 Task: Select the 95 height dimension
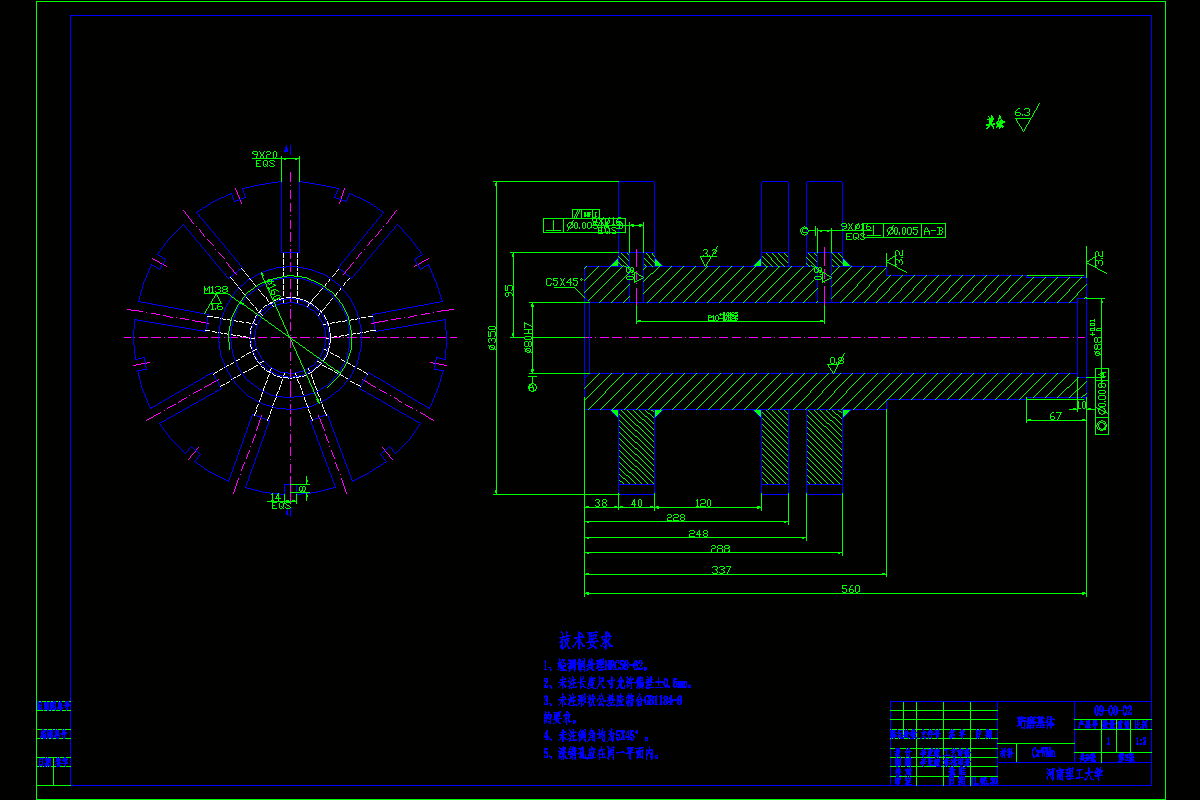pyautogui.click(x=509, y=290)
